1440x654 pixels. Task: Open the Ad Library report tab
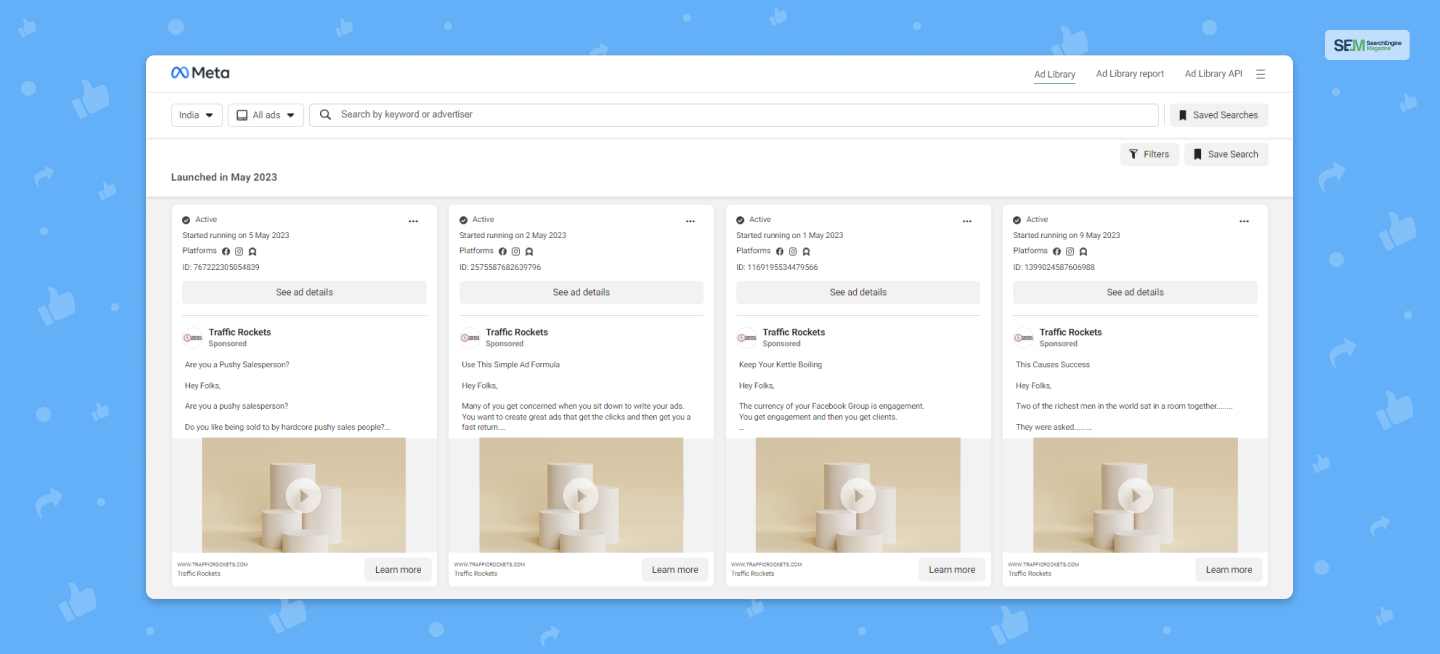coord(1130,74)
